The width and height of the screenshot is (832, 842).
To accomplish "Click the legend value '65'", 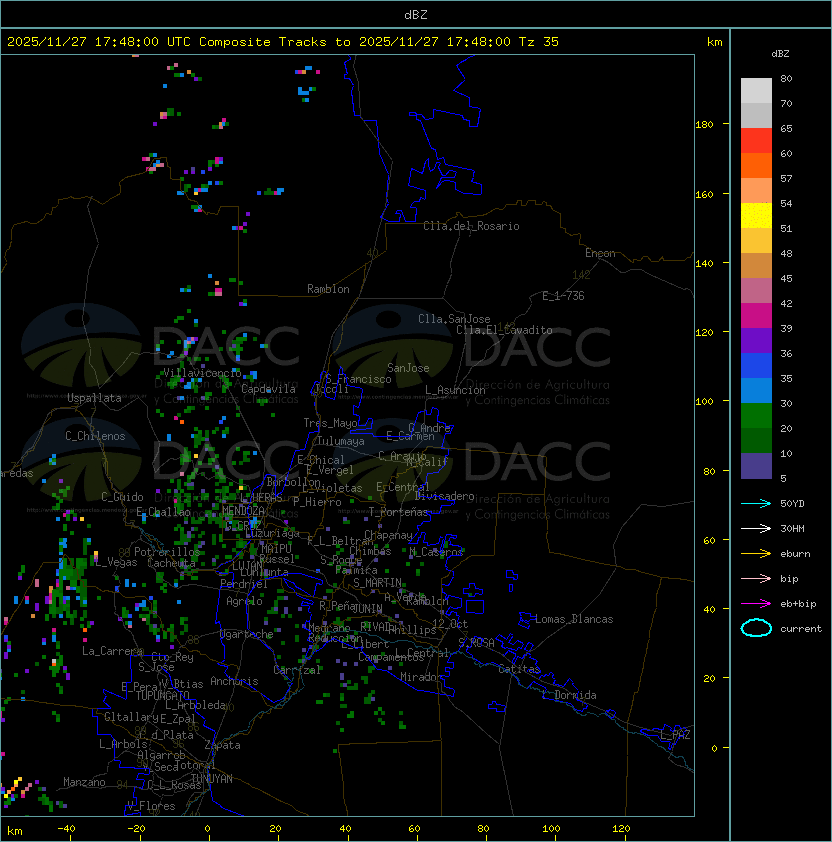I will pos(786,128).
